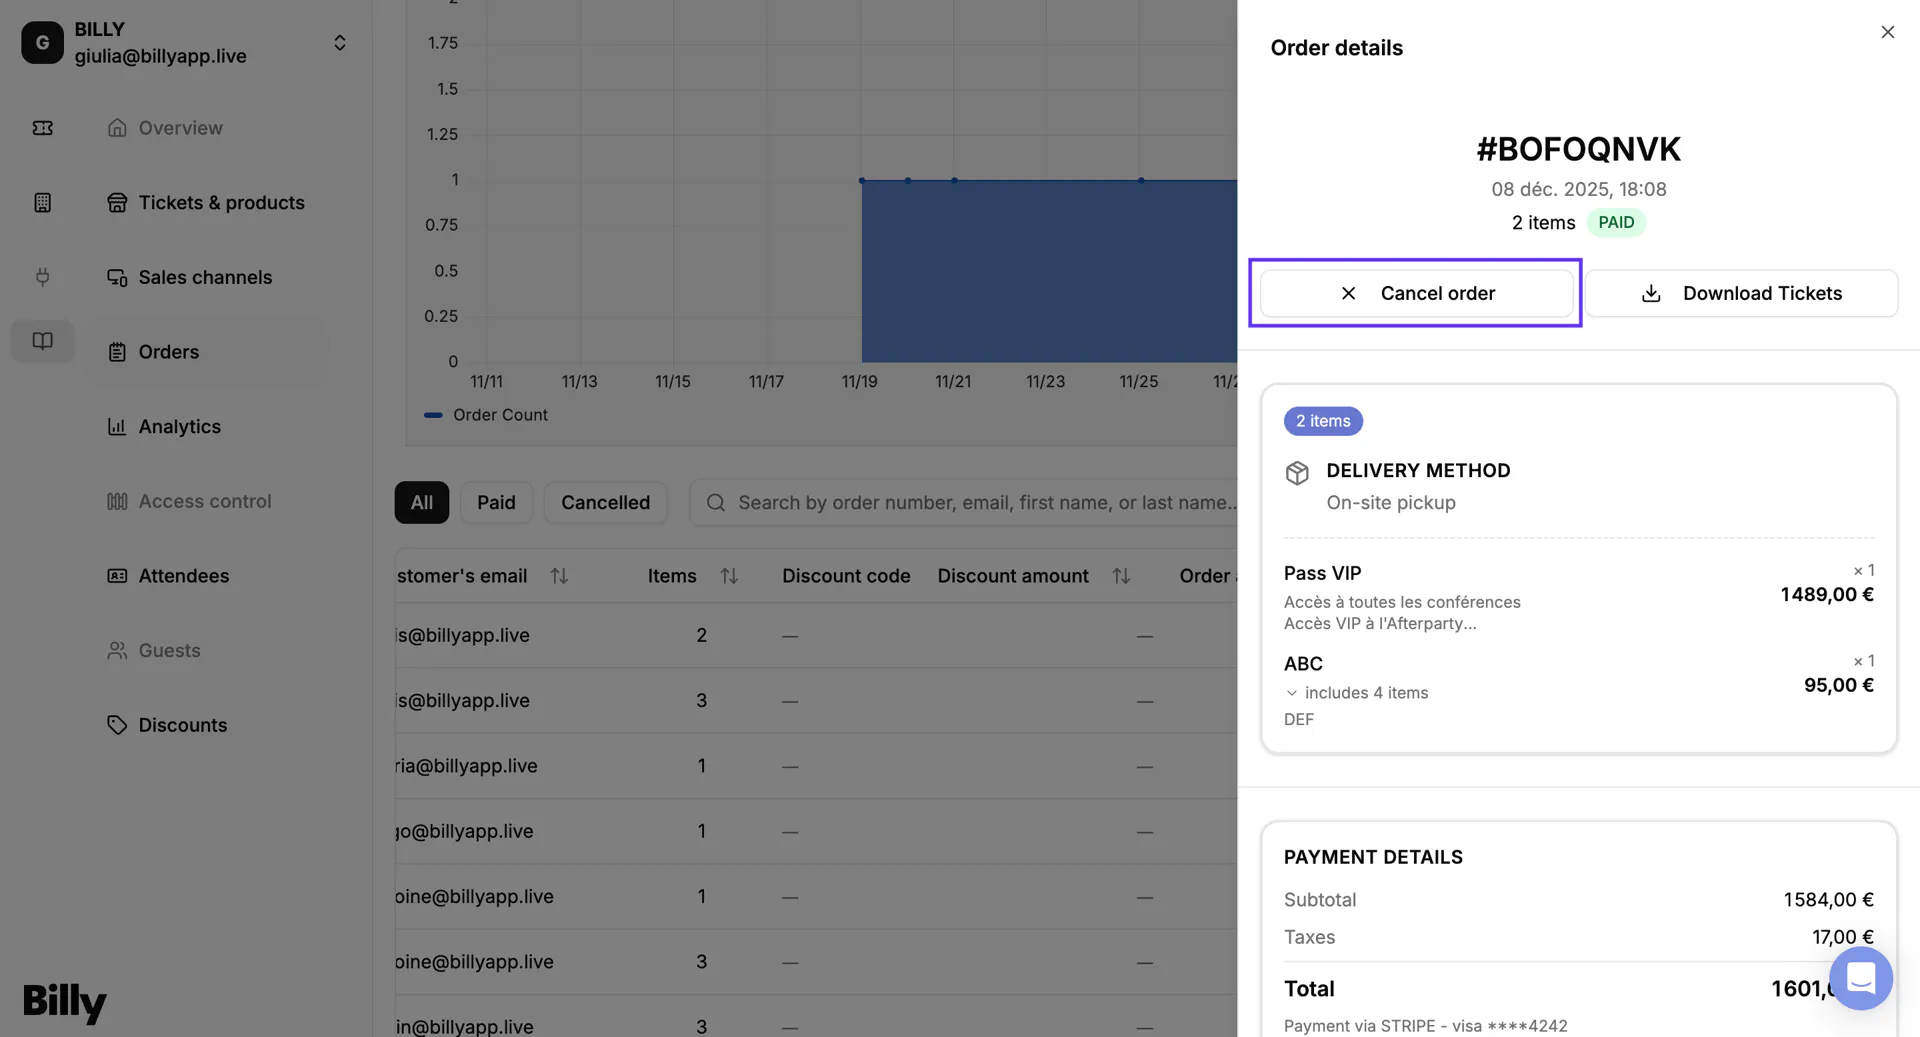Image resolution: width=1920 pixels, height=1037 pixels.
Task: Click the Attendees ID card icon
Action: click(117, 576)
